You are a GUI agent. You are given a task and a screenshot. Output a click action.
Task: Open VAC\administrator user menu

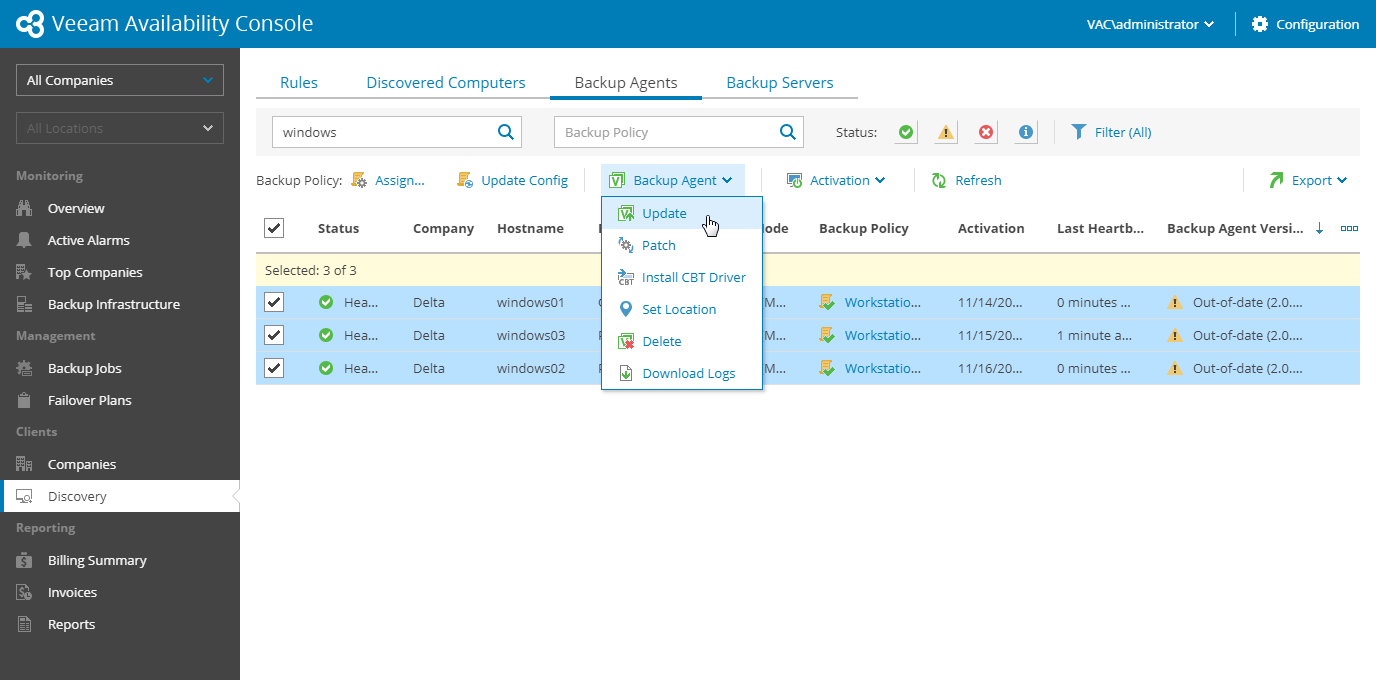coord(1151,24)
